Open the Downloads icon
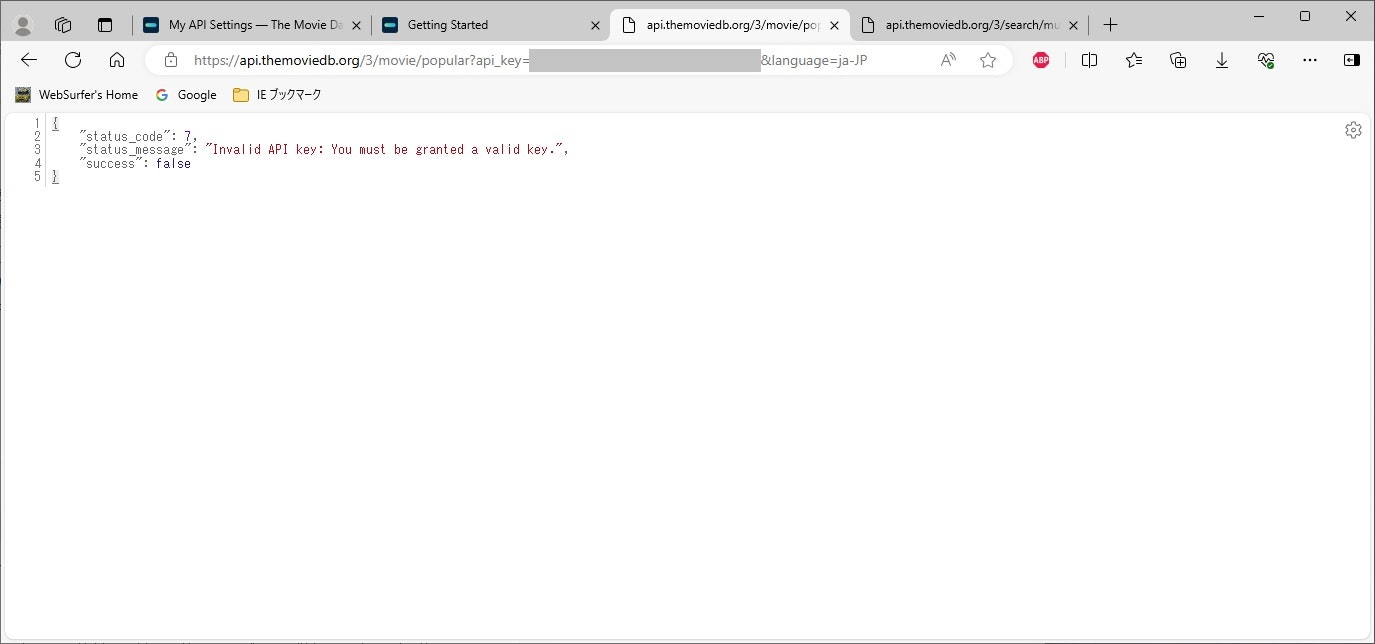This screenshot has height=644, width=1375. point(1222,60)
